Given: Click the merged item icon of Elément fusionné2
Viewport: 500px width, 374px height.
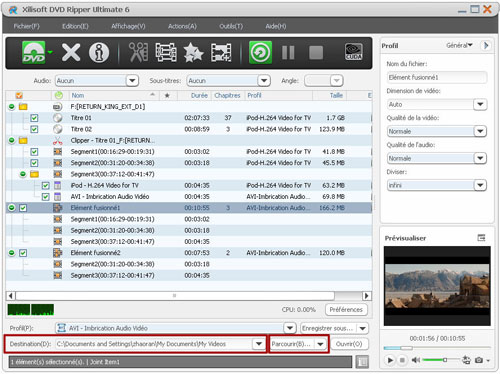Looking at the screenshot, I should click(58, 253).
